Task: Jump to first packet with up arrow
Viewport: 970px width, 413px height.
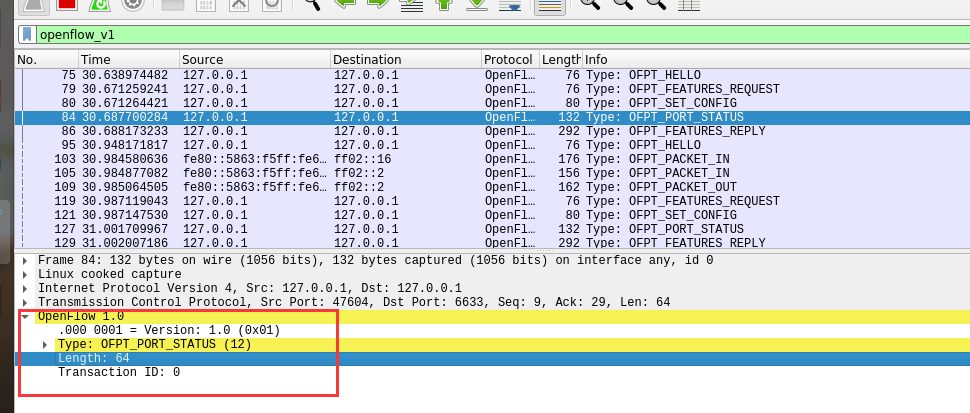Action: (444, 4)
